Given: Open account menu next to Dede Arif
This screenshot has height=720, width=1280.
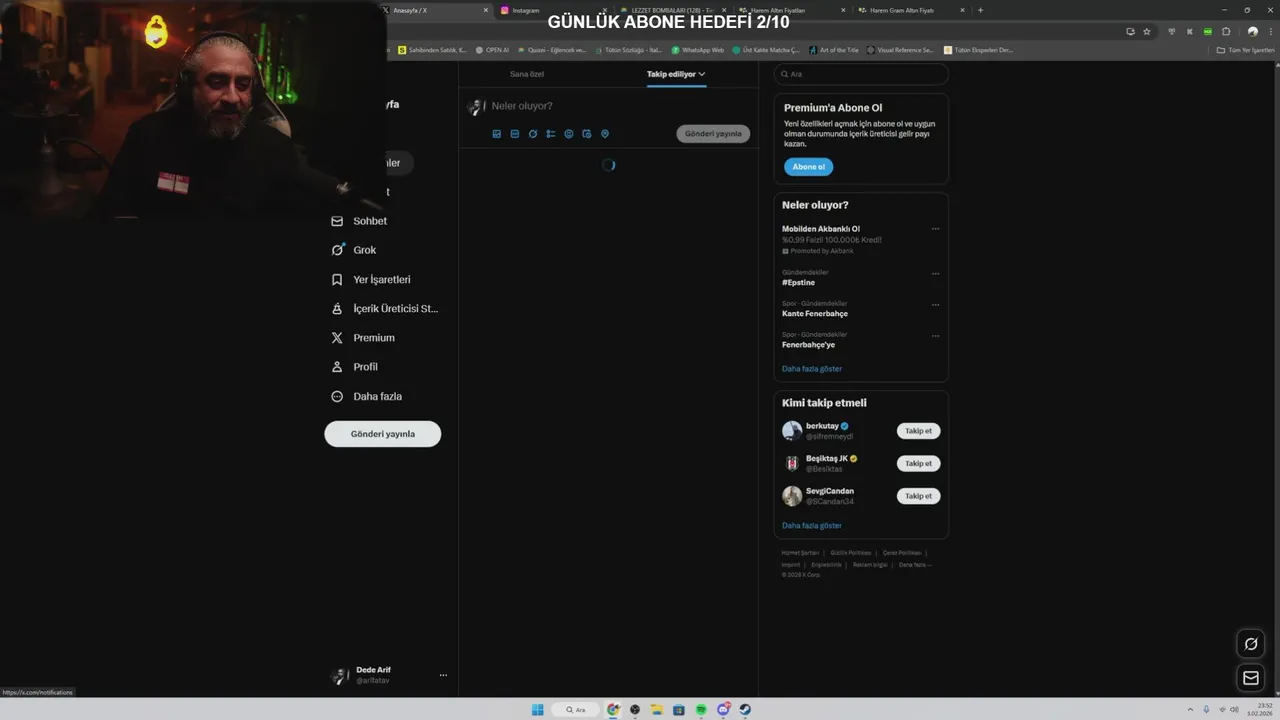Looking at the screenshot, I should [443, 675].
